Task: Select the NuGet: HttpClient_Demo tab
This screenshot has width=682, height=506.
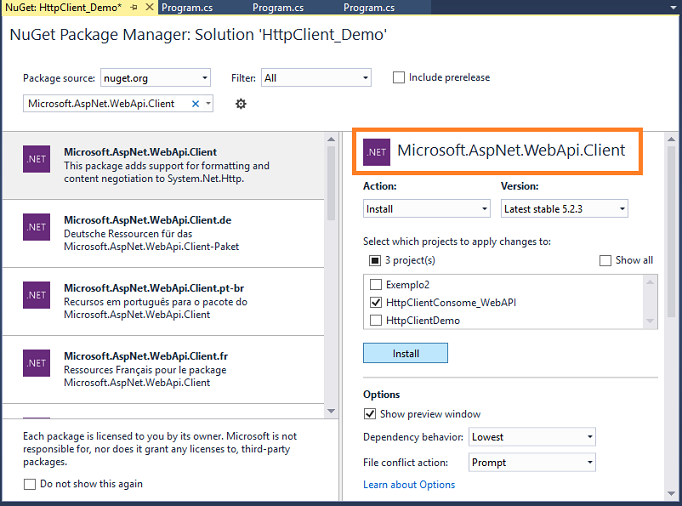Action: (64, 7)
